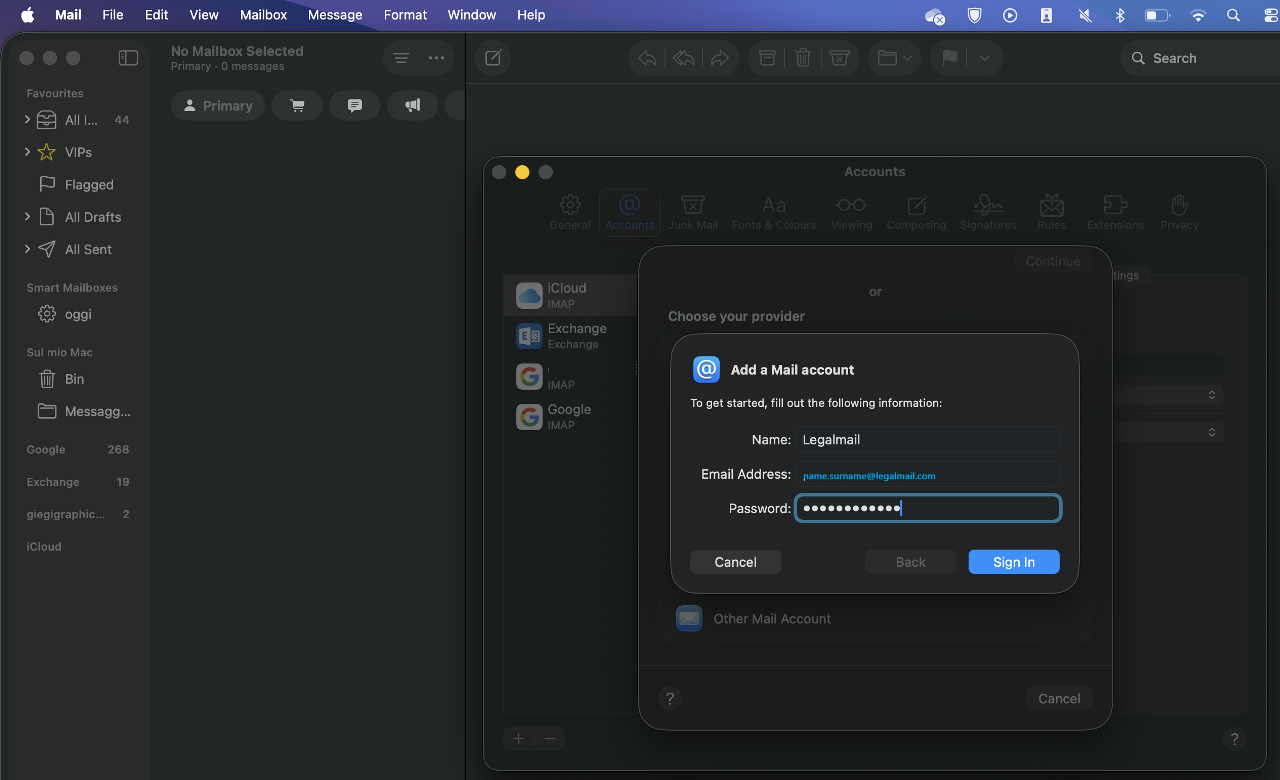1280x780 pixels.
Task: Open the Mailbox menu
Action: (263, 15)
